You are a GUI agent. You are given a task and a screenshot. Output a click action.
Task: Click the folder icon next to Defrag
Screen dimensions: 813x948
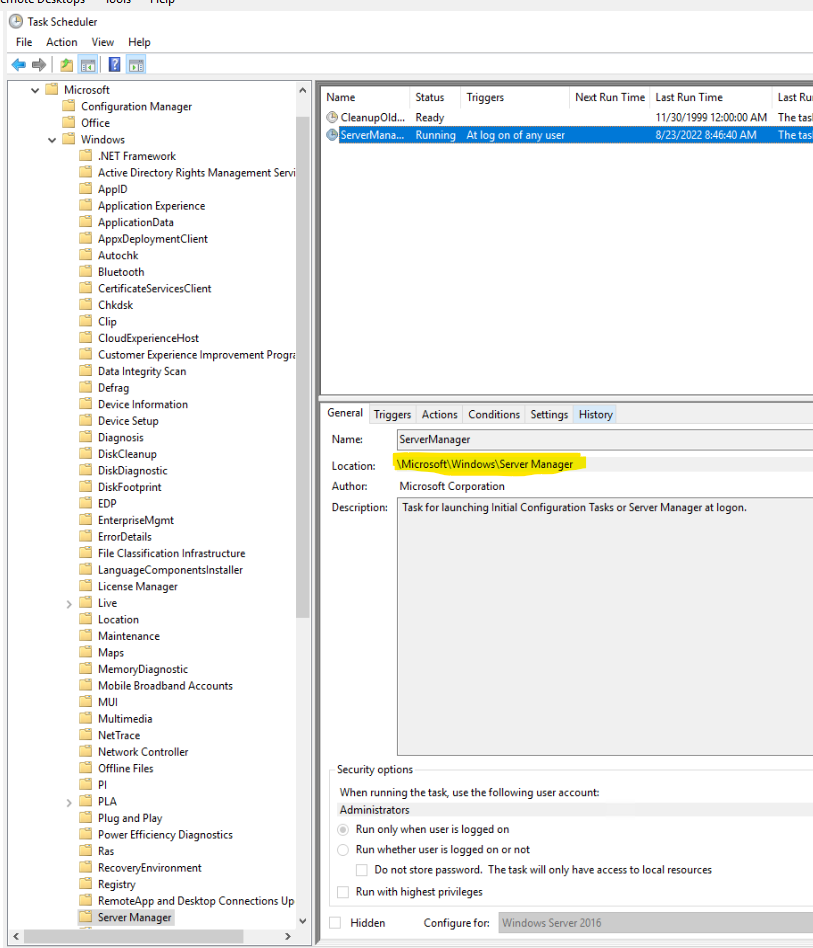86,388
